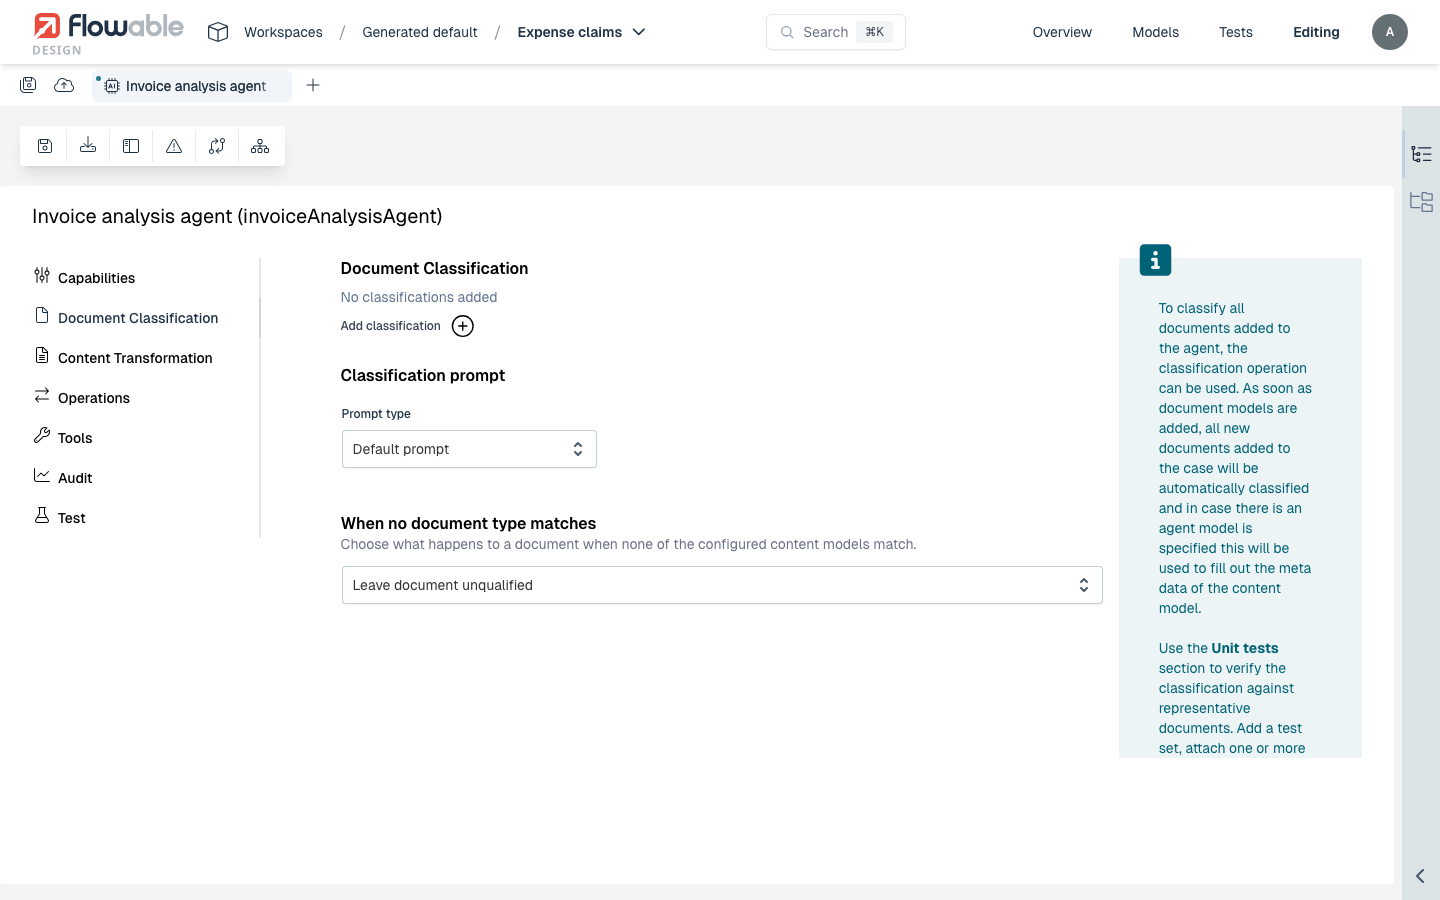
Task: Click the teal info icon
Action: pyautogui.click(x=1155, y=260)
